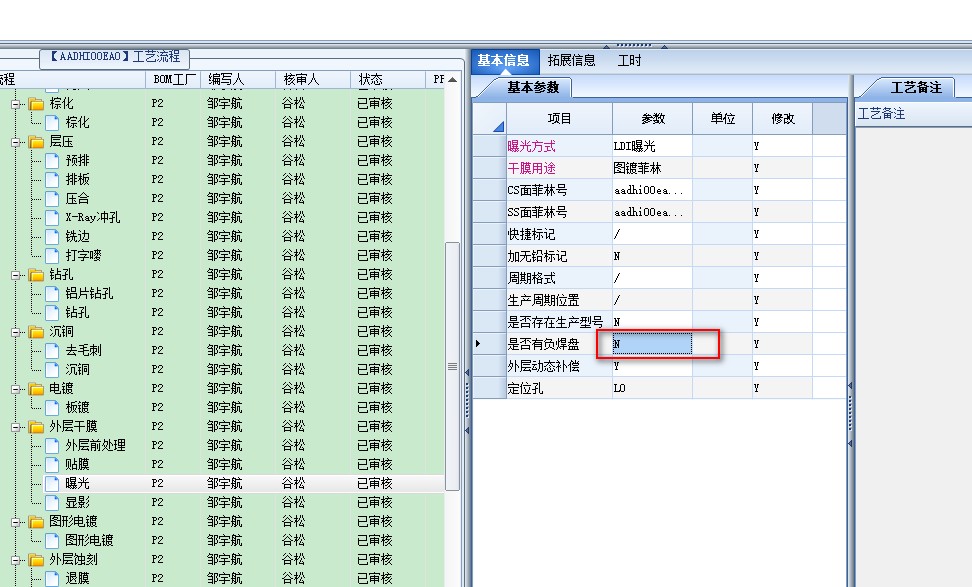This screenshot has height=587, width=972.
Task: Select the 图形电镀 child process row
Action: (x=89, y=541)
